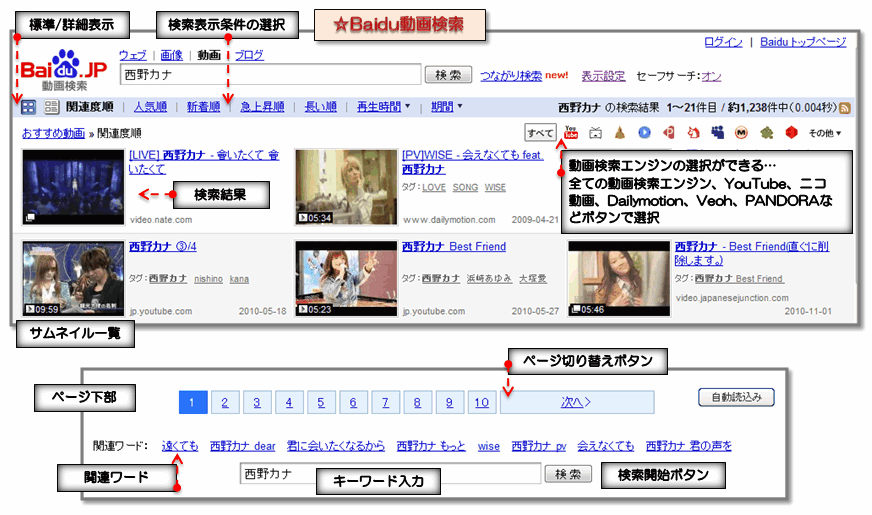Go to next page with 次へ

pos(577,402)
